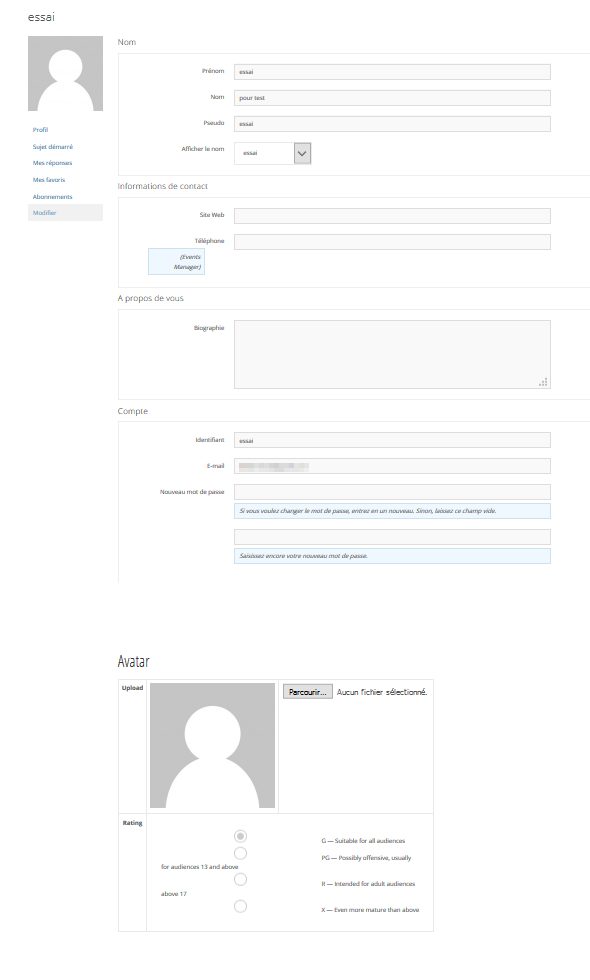Select the R rating radio button
This screenshot has height=980, width=590.
click(x=240, y=880)
